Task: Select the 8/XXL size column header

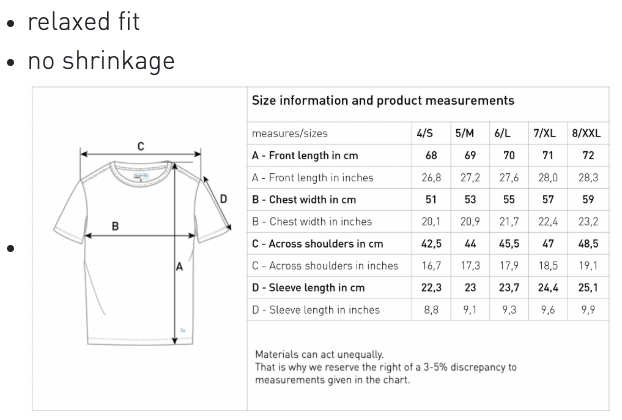Action: click(586, 133)
